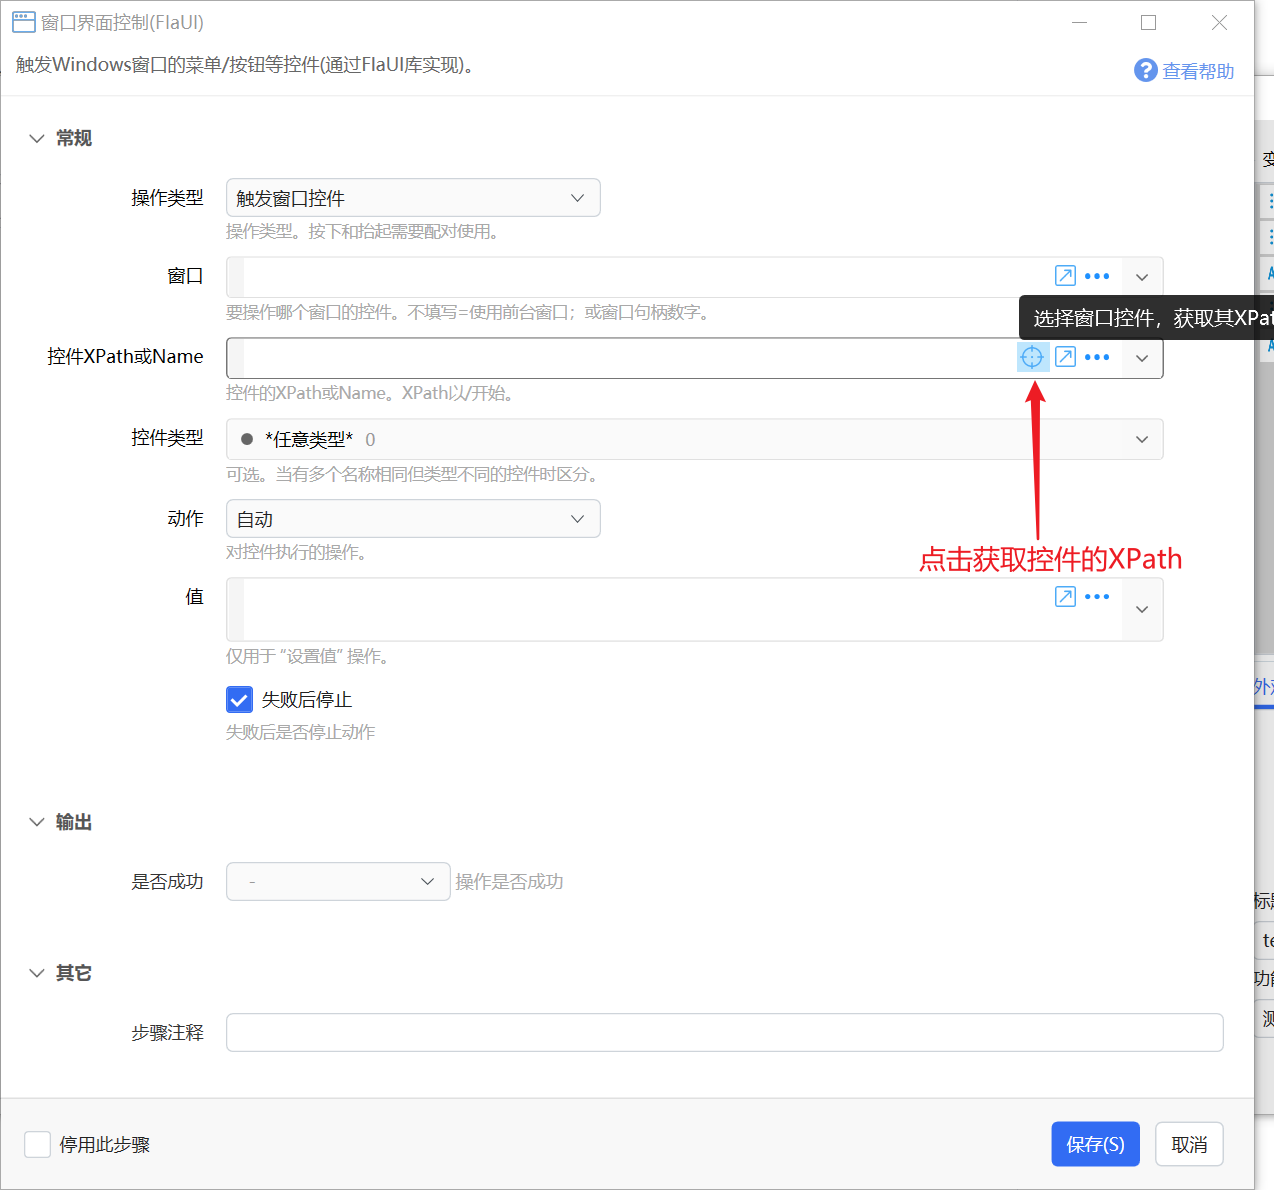
Task: Toggle the 失败后停止 checkbox
Action: [239, 699]
